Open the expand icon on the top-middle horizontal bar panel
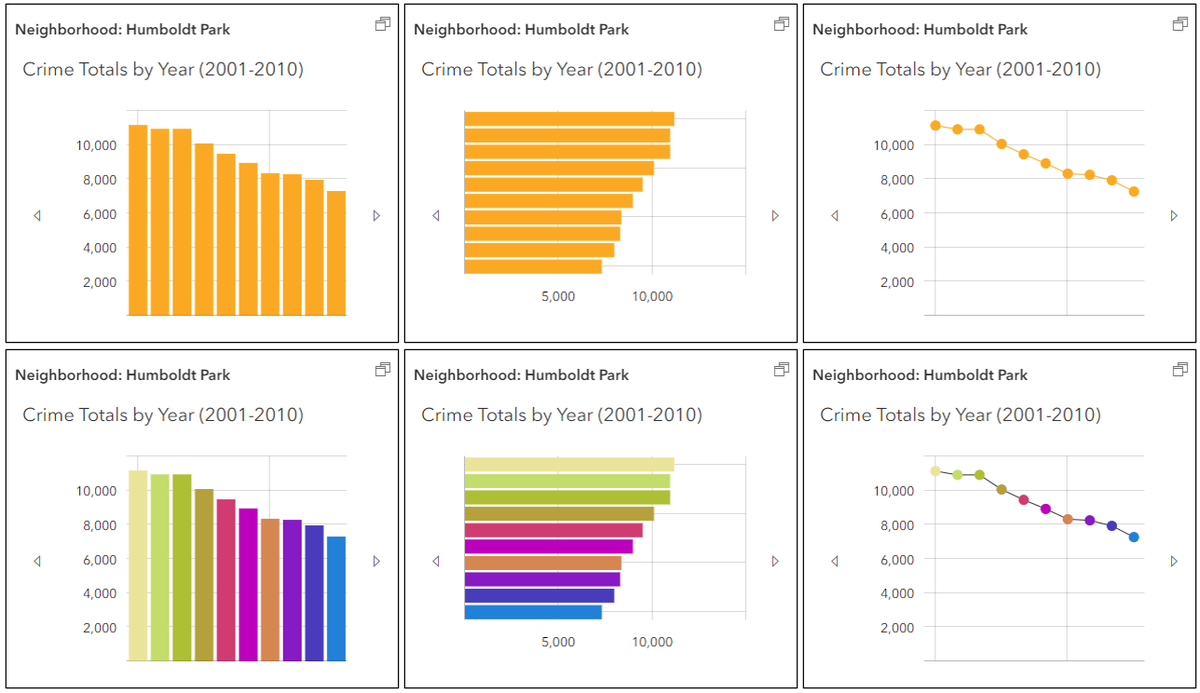1200x693 pixels. pos(780,23)
